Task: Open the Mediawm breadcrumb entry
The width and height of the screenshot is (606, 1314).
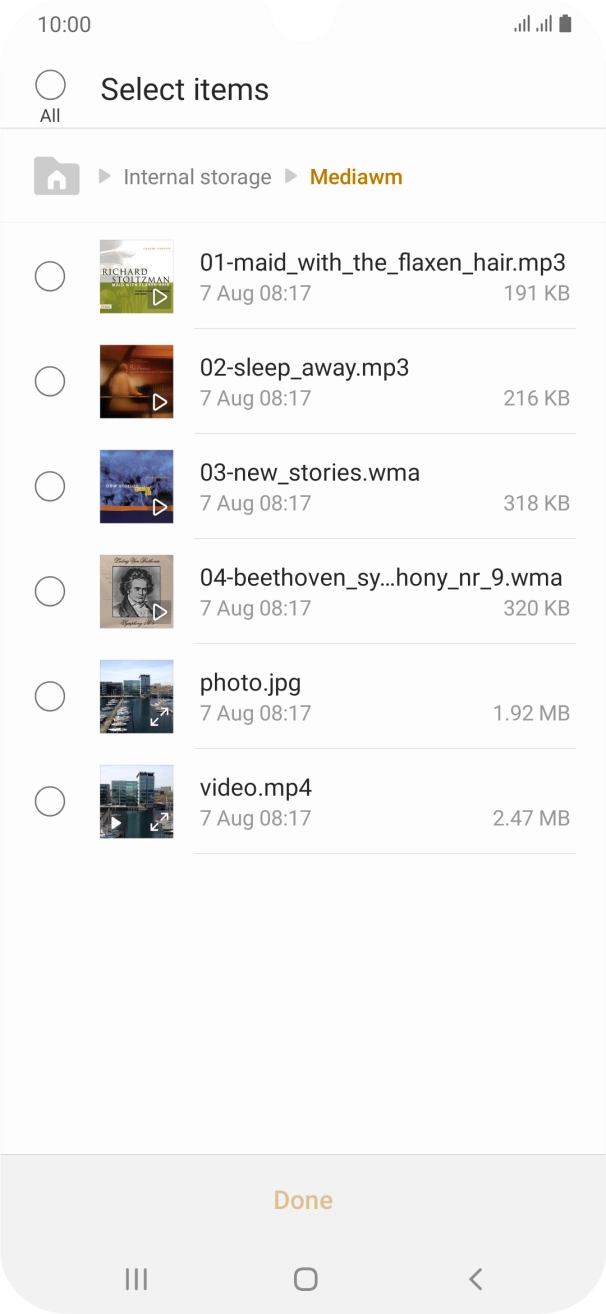Action: click(356, 175)
